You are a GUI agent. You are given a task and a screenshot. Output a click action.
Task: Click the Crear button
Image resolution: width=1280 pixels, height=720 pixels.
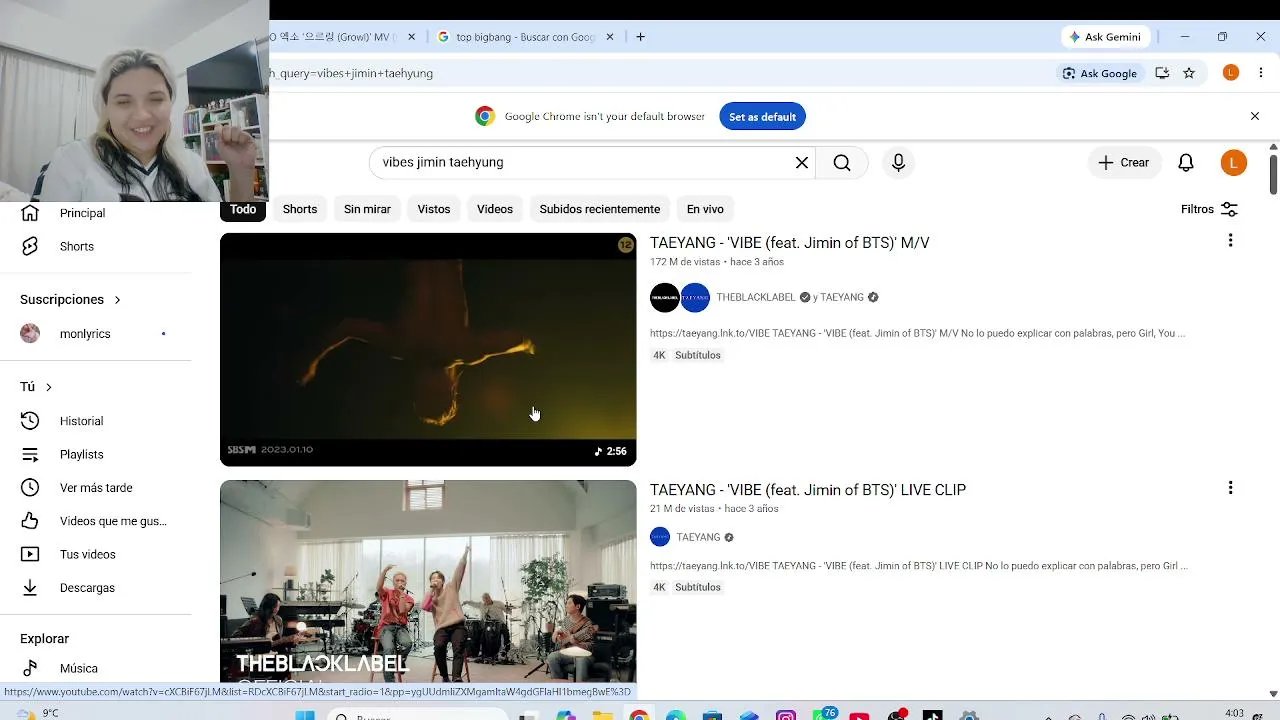1124,163
